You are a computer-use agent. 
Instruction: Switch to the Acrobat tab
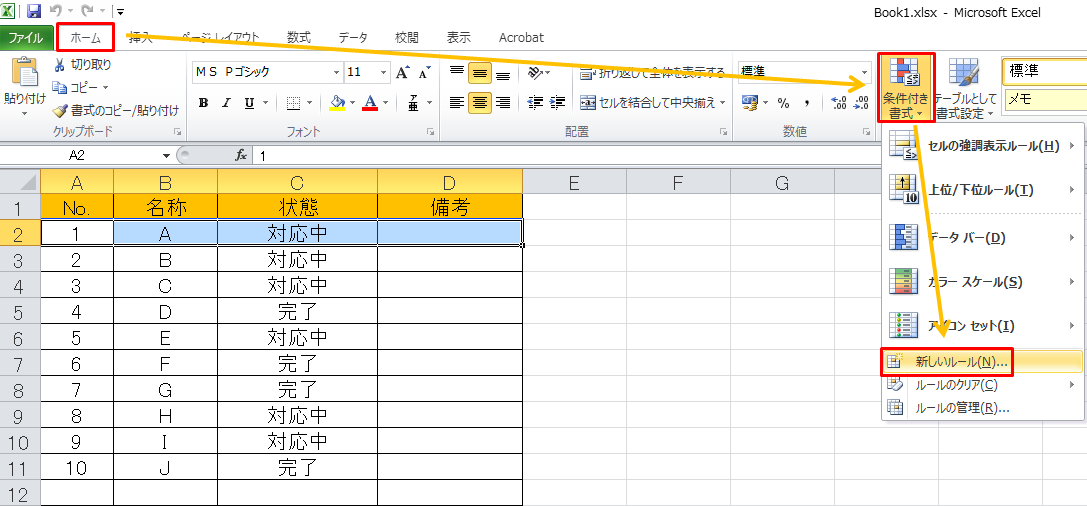pos(521,38)
